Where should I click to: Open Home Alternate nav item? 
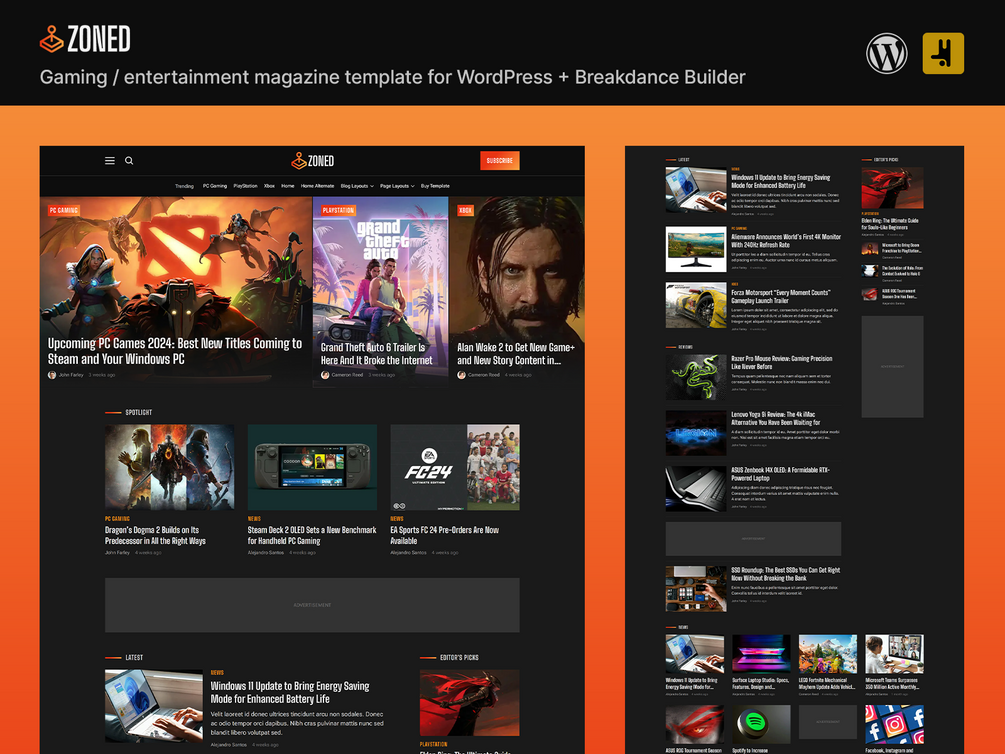point(317,186)
